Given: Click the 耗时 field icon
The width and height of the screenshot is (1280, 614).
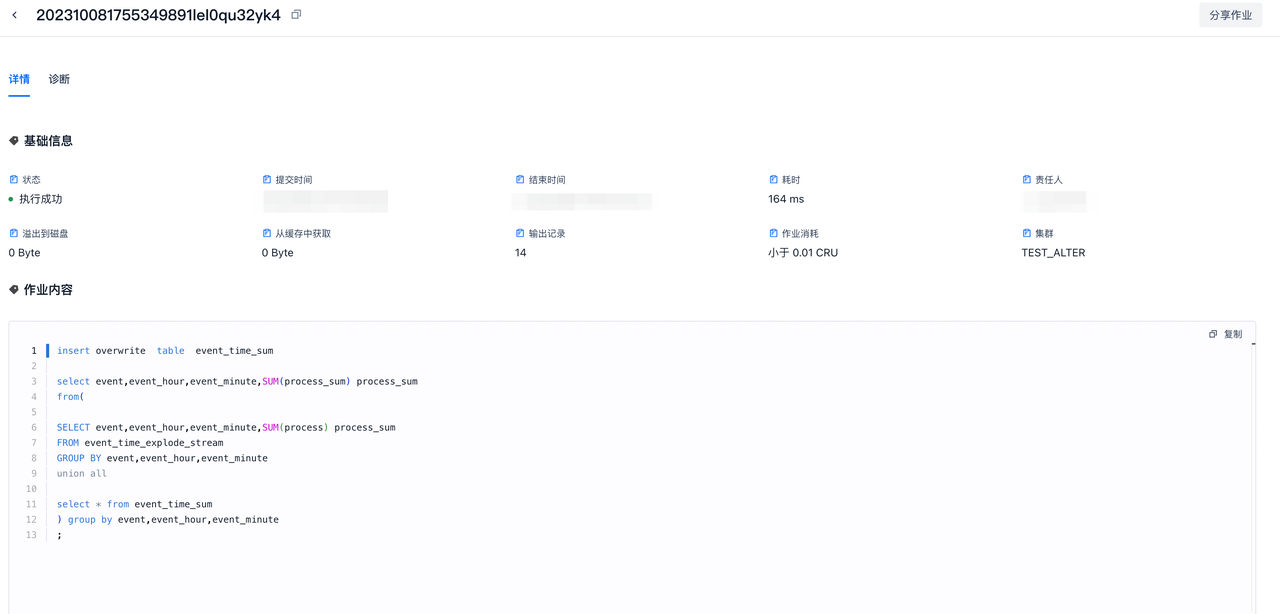Looking at the screenshot, I should pos(773,180).
